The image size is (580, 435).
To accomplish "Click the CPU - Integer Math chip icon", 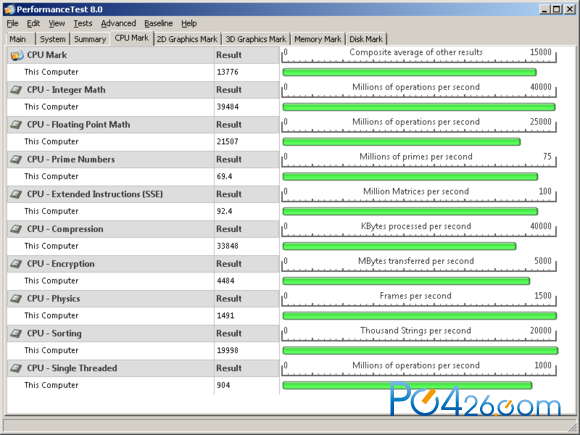I will (x=16, y=90).
